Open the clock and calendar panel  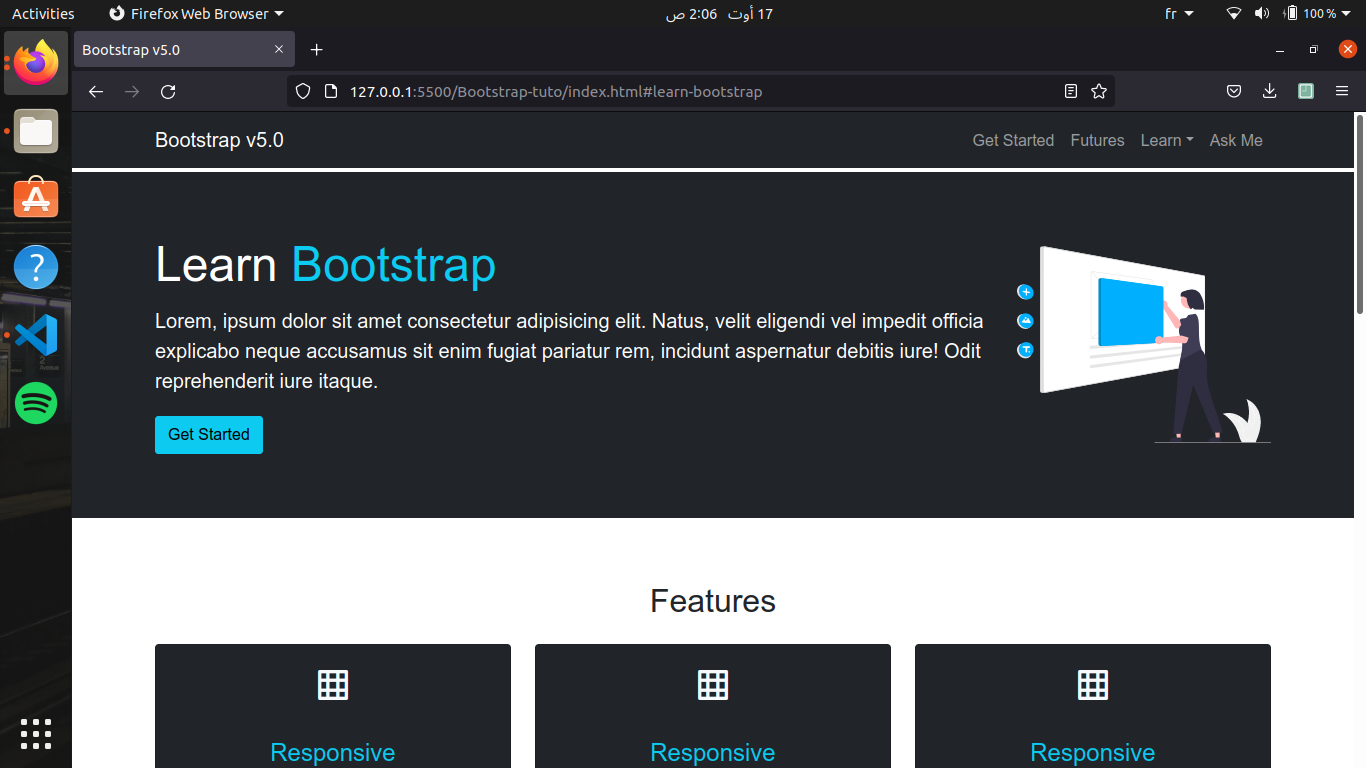tap(719, 14)
